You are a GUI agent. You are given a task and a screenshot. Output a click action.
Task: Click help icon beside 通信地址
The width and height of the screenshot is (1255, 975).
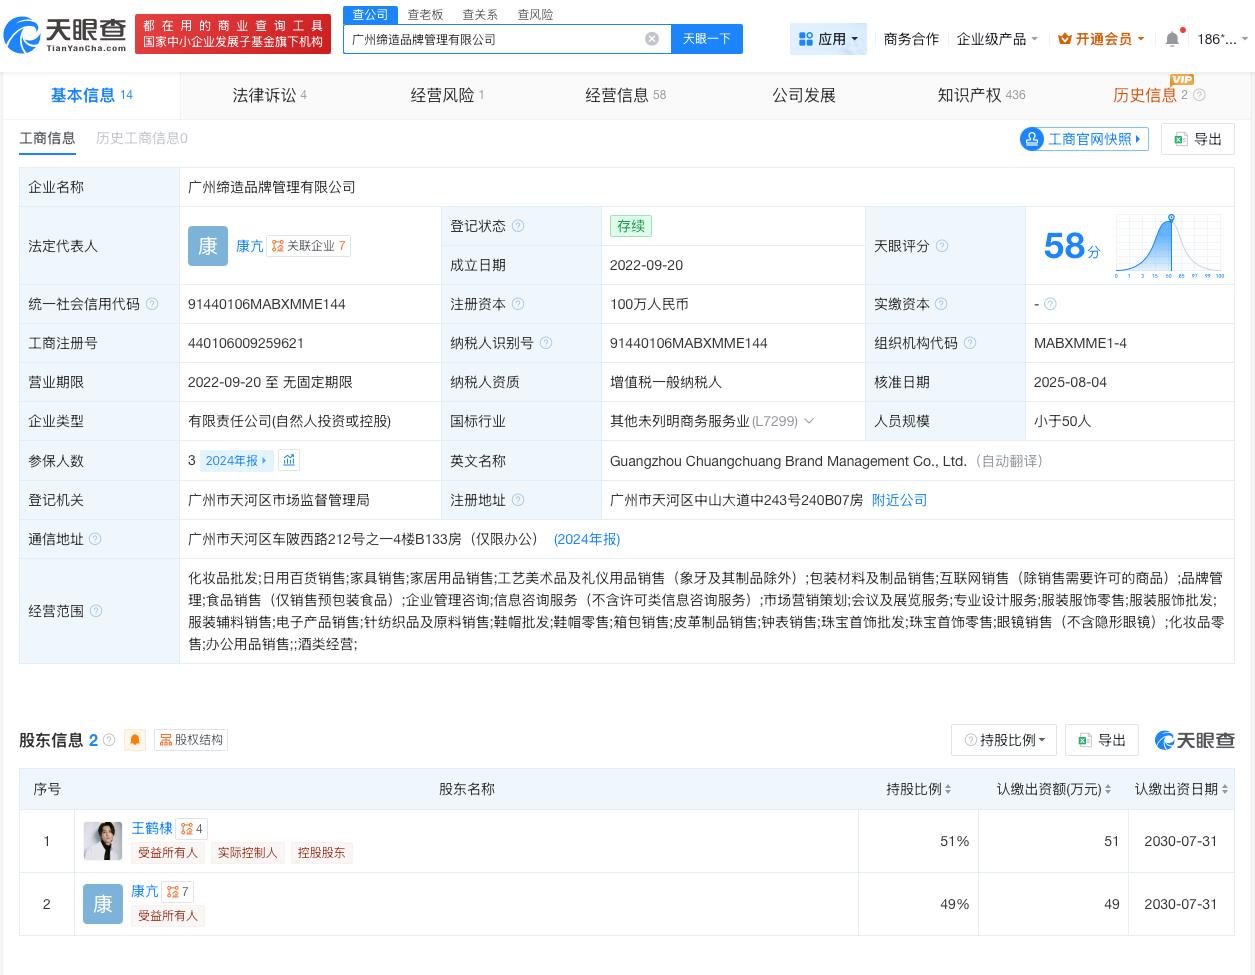coord(95,539)
